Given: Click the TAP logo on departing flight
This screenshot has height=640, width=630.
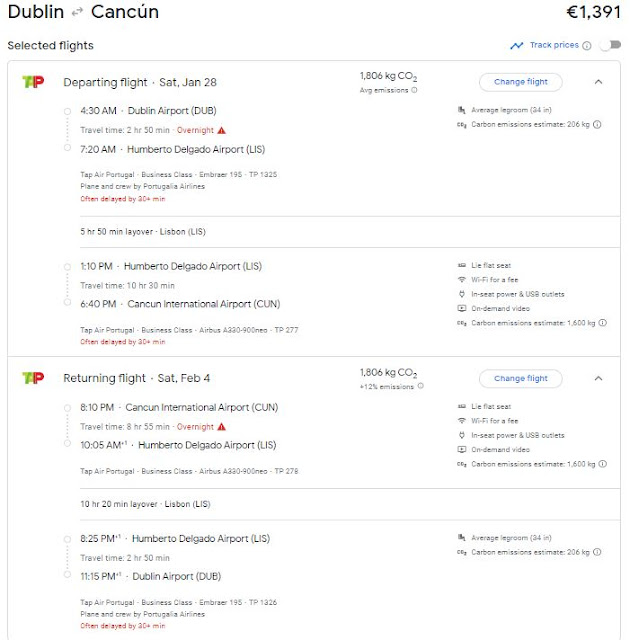Looking at the screenshot, I should (x=33, y=82).
